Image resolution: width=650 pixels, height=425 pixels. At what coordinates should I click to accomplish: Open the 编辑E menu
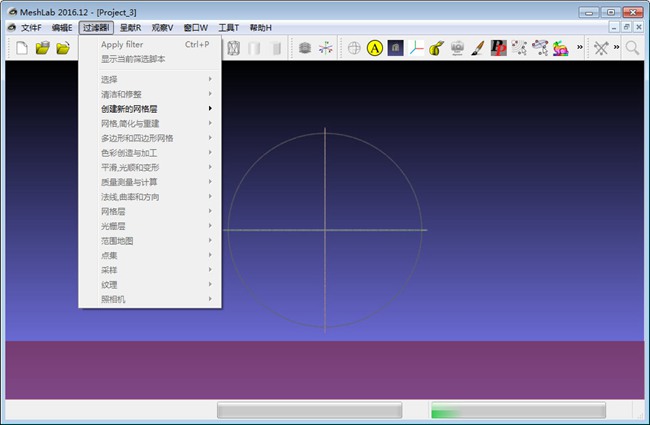coord(62,28)
